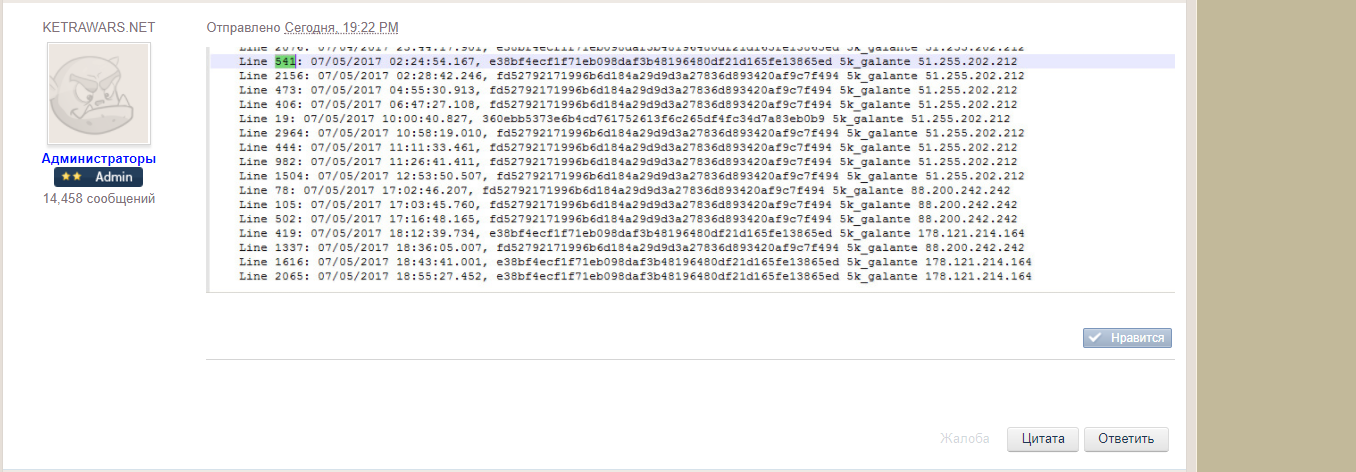Click the Нравится like button
Viewport: 1356px width, 472px height.
(x=1127, y=338)
